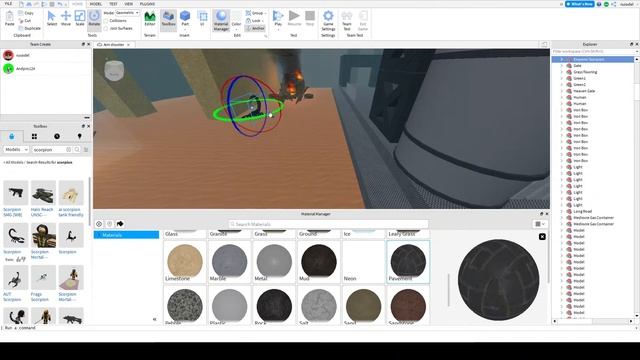Enable the Collisions checkbox
This screenshot has height=360, width=640.
point(106,20)
